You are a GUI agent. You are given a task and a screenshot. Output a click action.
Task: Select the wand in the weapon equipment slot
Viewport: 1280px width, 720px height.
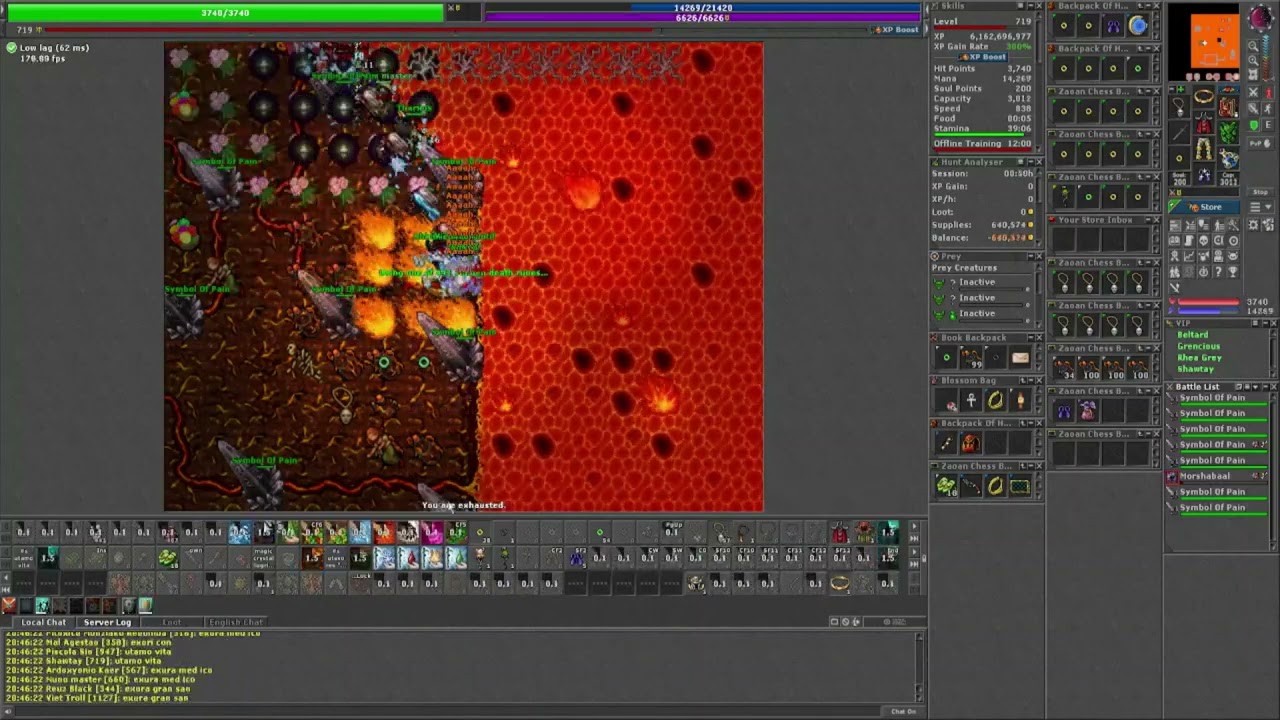tap(1179, 133)
